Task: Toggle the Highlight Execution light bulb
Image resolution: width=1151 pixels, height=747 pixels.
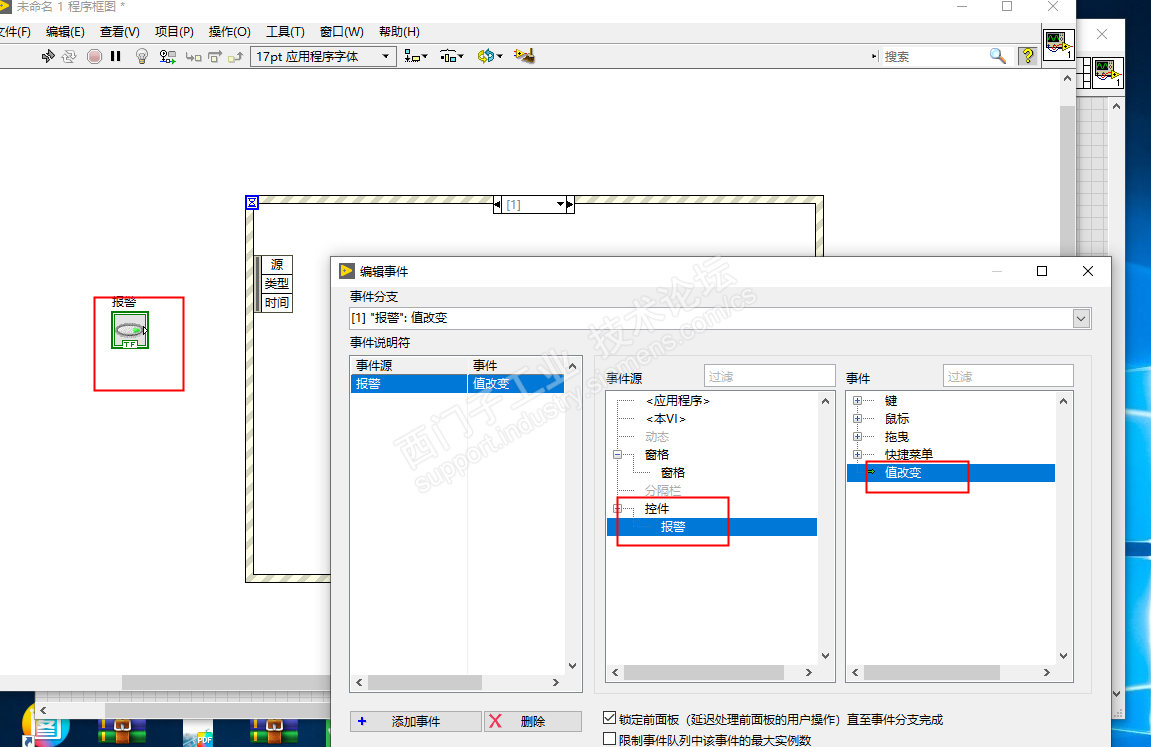Action: pyautogui.click(x=142, y=57)
